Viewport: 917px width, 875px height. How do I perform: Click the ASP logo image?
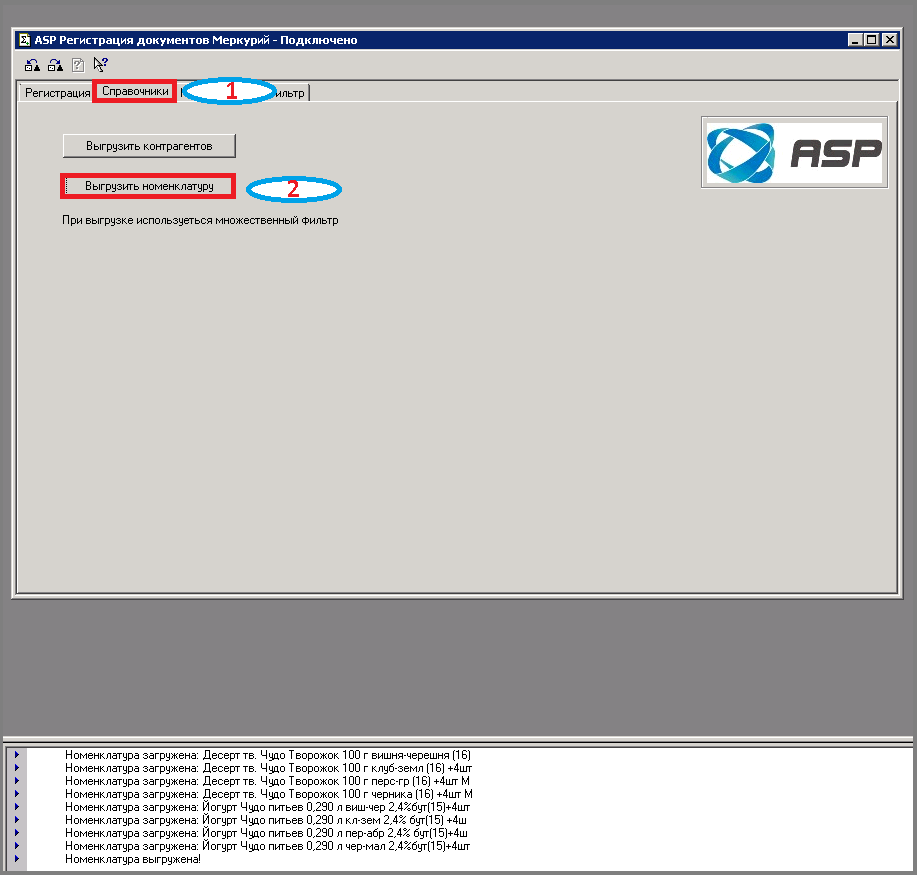click(x=794, y=152)
